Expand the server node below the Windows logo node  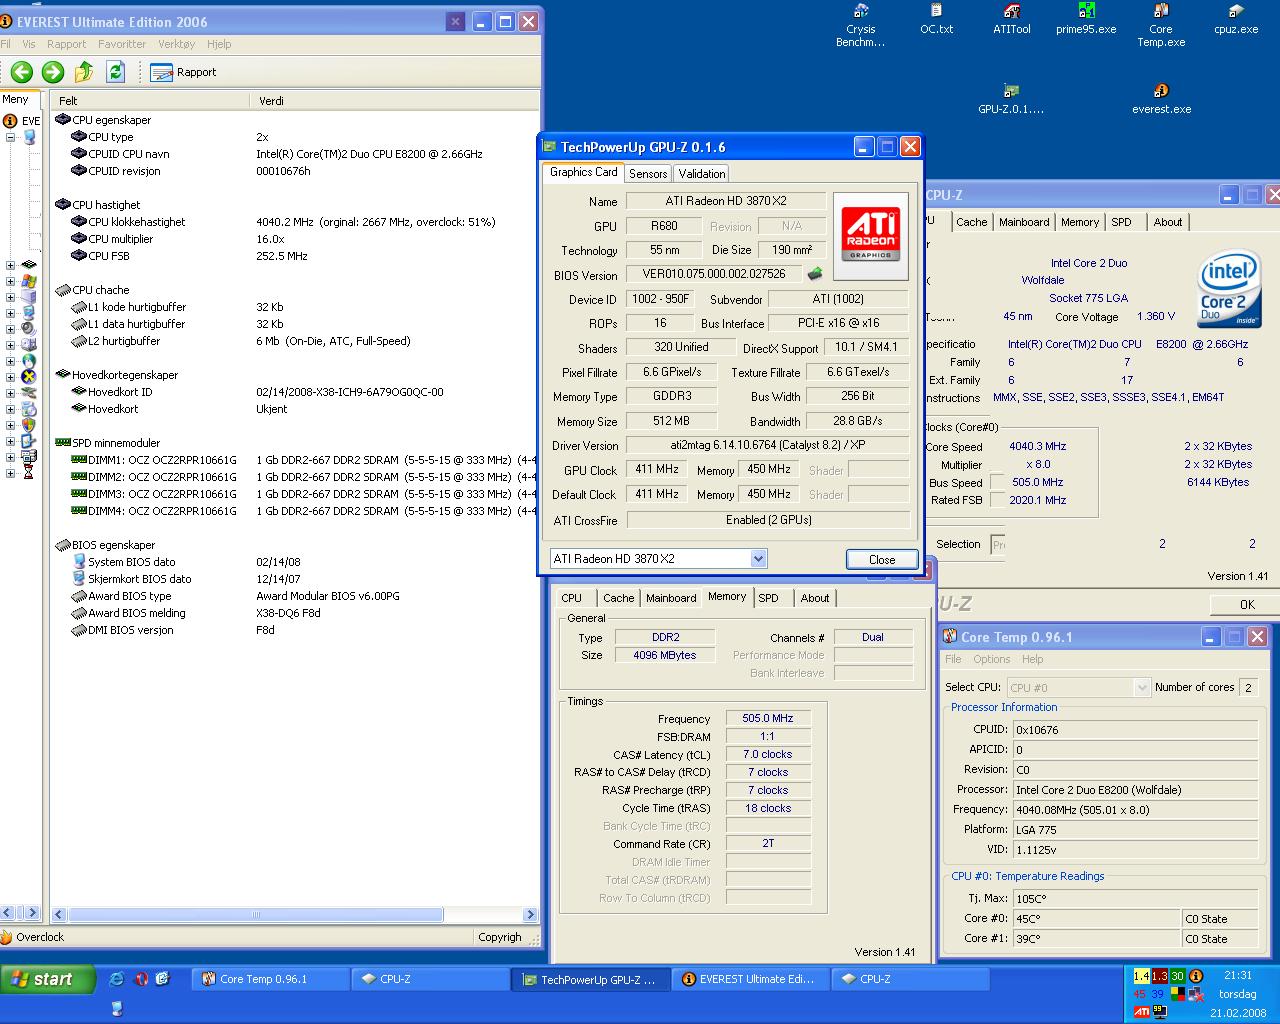click(11, 297)
